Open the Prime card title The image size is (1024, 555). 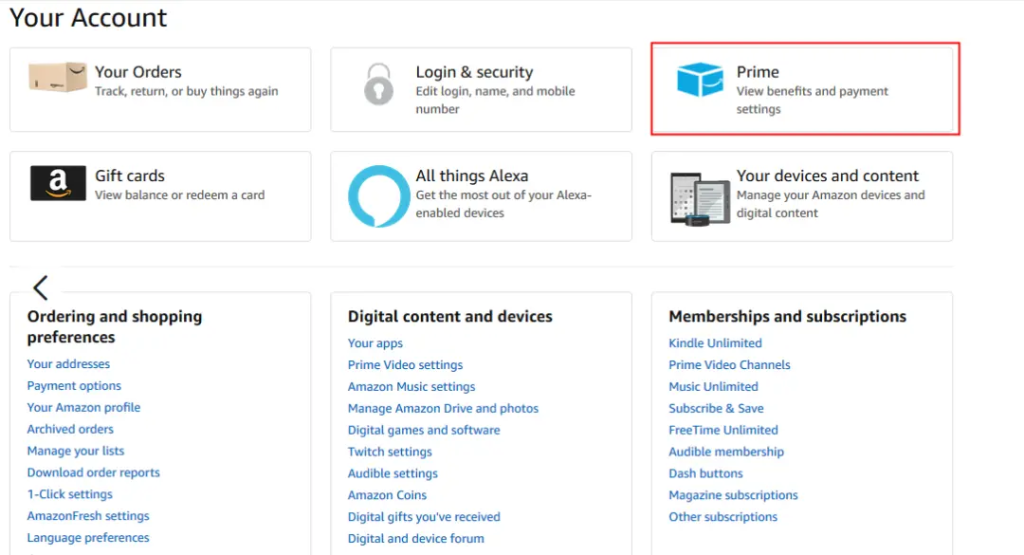[758, 72]
